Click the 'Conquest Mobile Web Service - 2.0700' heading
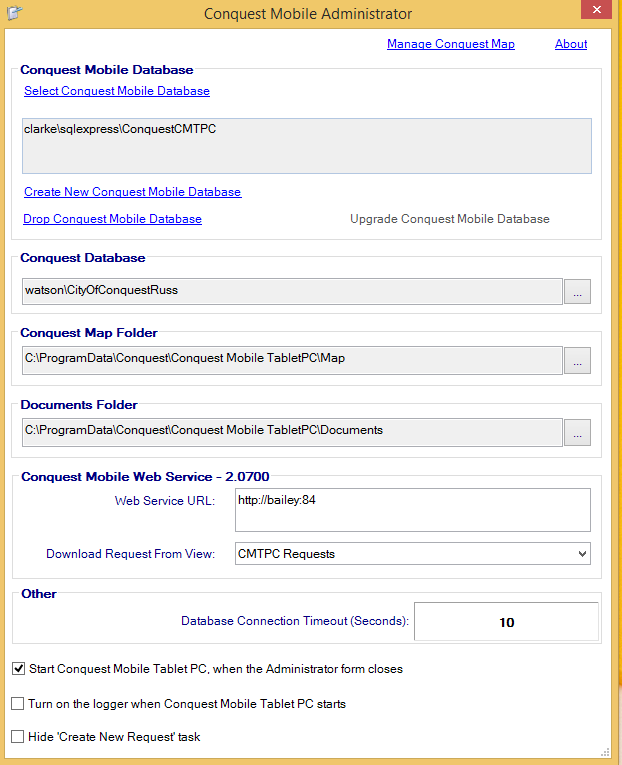622x765 pixels. (x=145, y=477)
